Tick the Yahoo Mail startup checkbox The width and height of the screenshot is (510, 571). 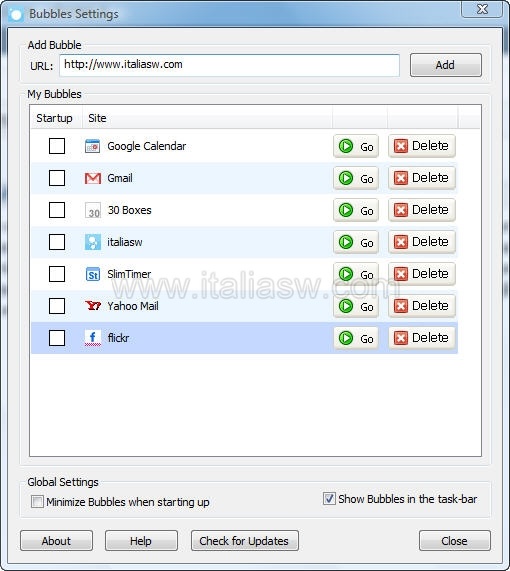(x=57, y=306)
